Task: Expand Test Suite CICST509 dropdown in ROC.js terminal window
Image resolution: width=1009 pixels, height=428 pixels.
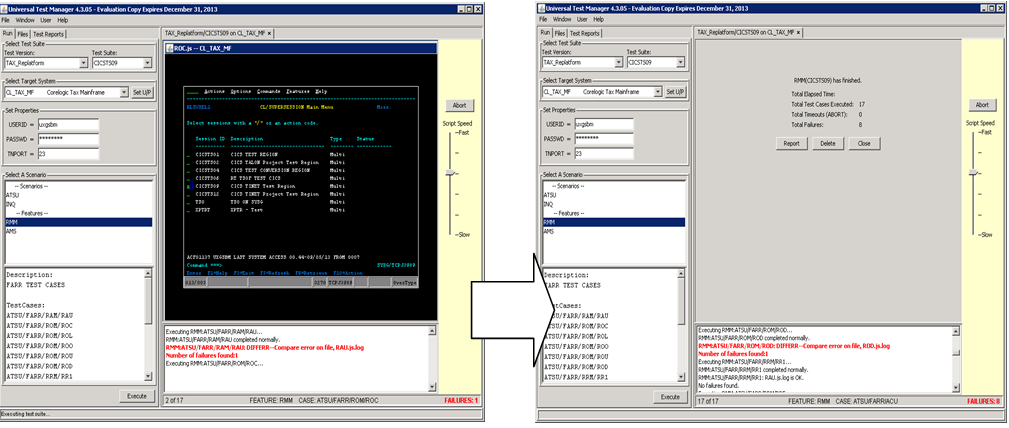Action: 147,63
